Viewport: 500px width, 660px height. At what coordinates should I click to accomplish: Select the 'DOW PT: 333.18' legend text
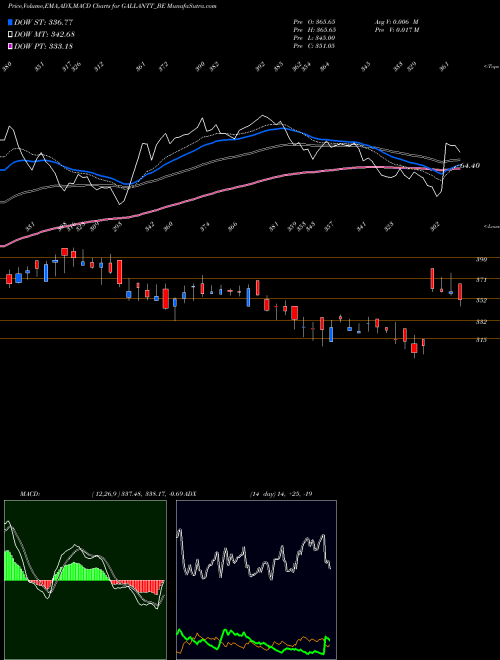[43, 46]
